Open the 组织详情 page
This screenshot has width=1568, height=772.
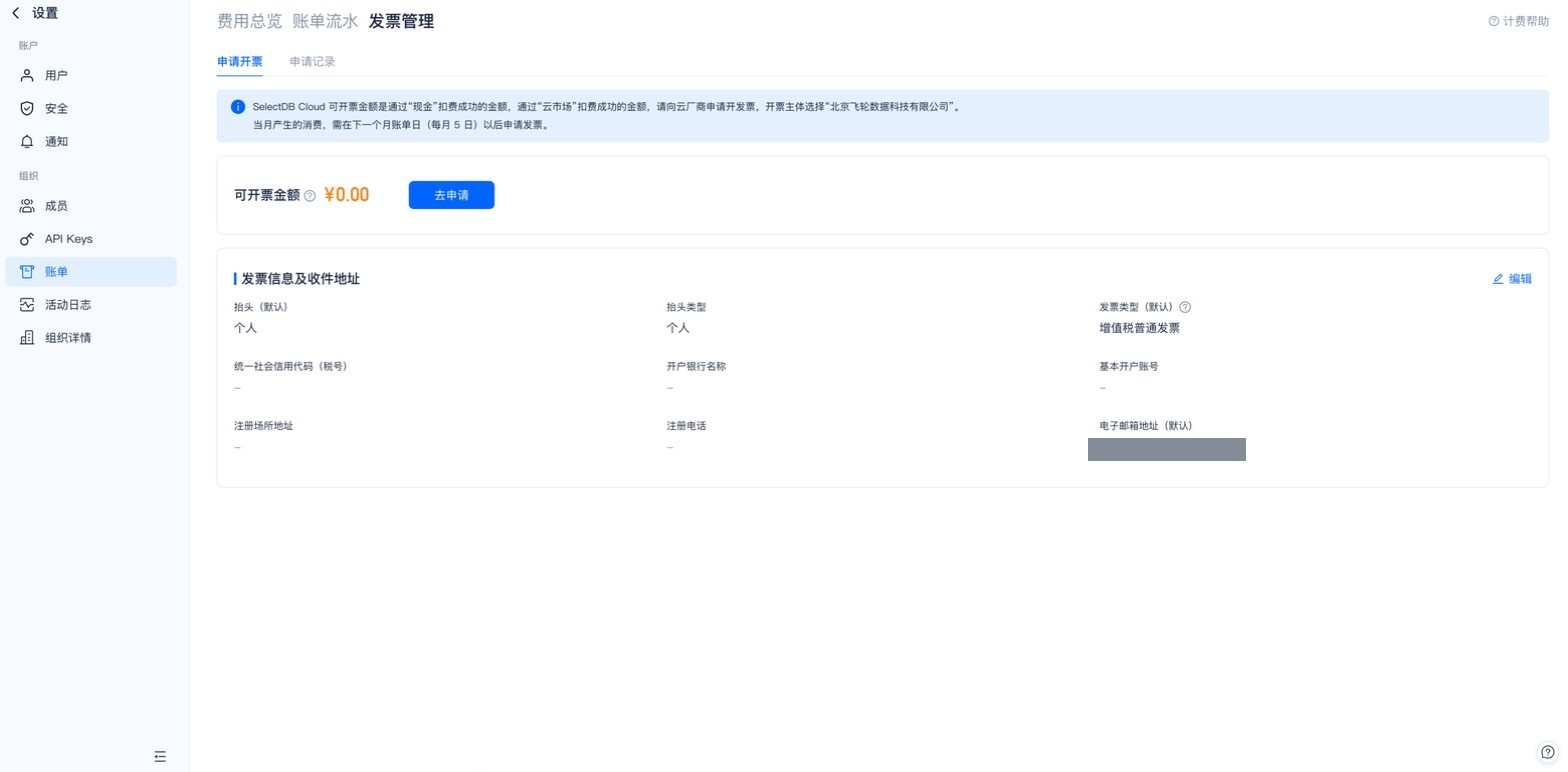click(x=91, y=337)
